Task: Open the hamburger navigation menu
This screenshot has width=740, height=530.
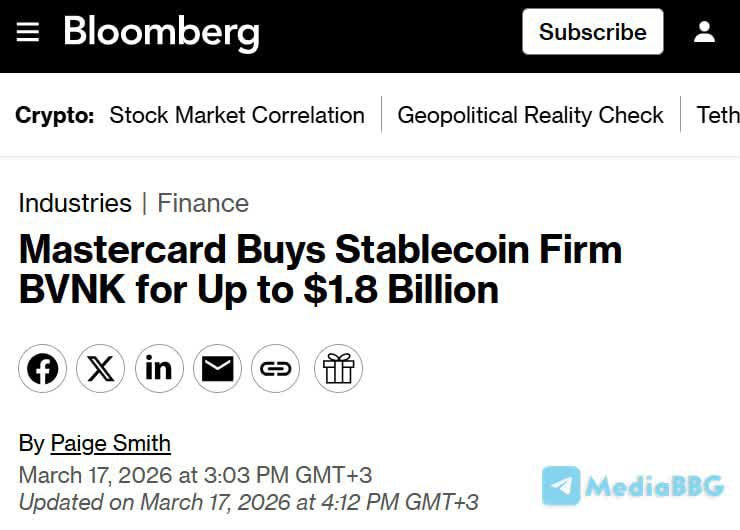Action: point(28,32)
